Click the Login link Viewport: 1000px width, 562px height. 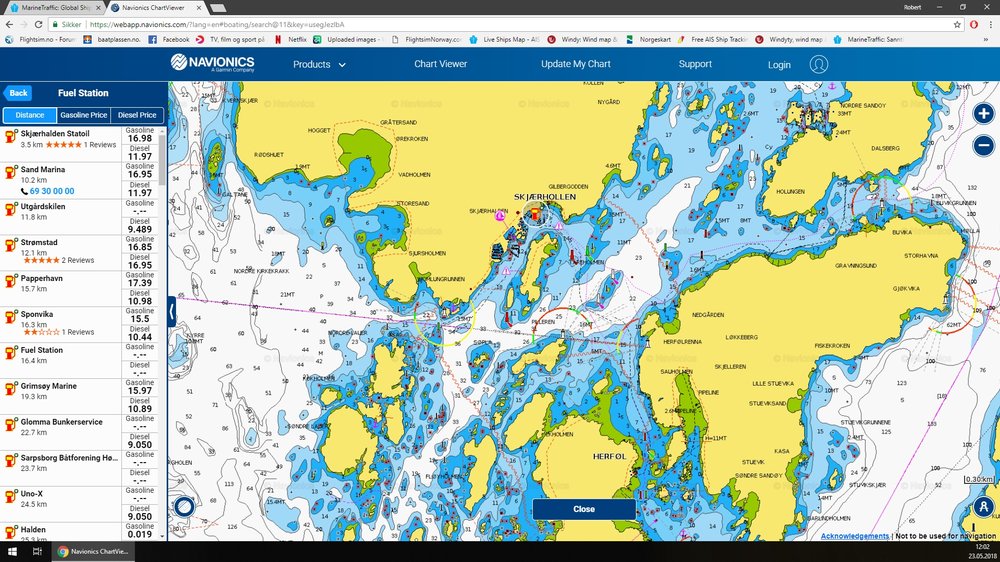click(x=779, y=64)
